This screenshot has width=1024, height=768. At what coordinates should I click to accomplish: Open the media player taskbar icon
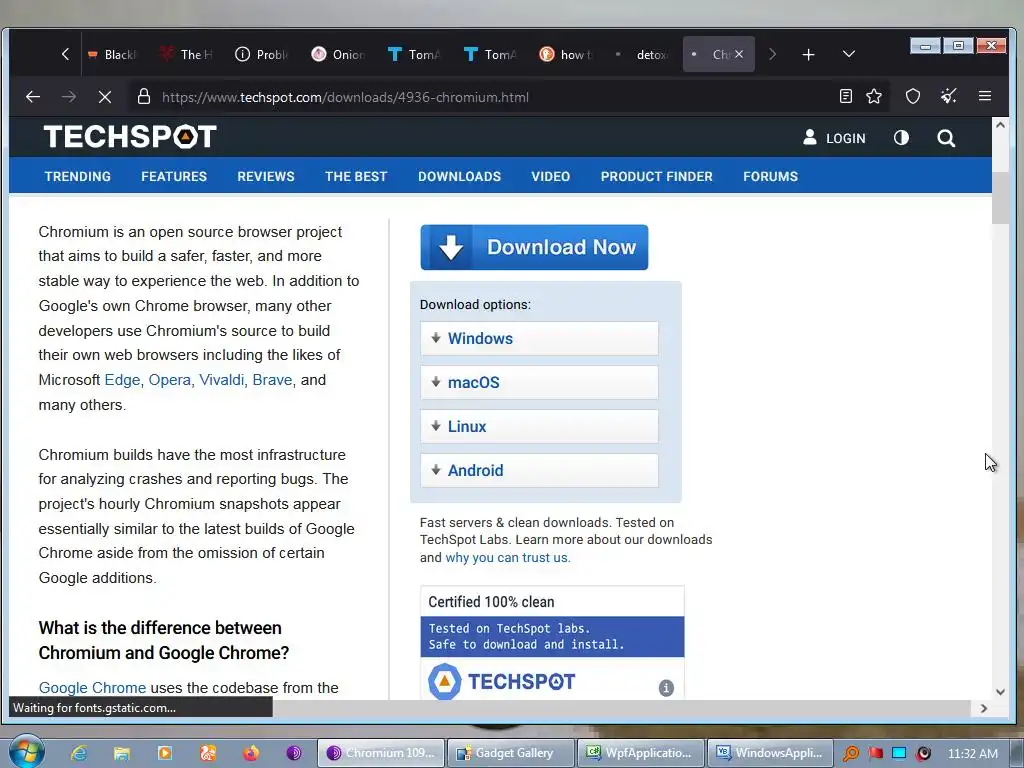point(165,753)
